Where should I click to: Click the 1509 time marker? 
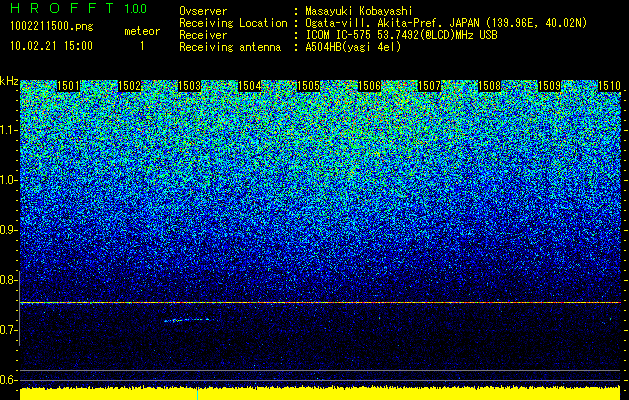point(549,86)
